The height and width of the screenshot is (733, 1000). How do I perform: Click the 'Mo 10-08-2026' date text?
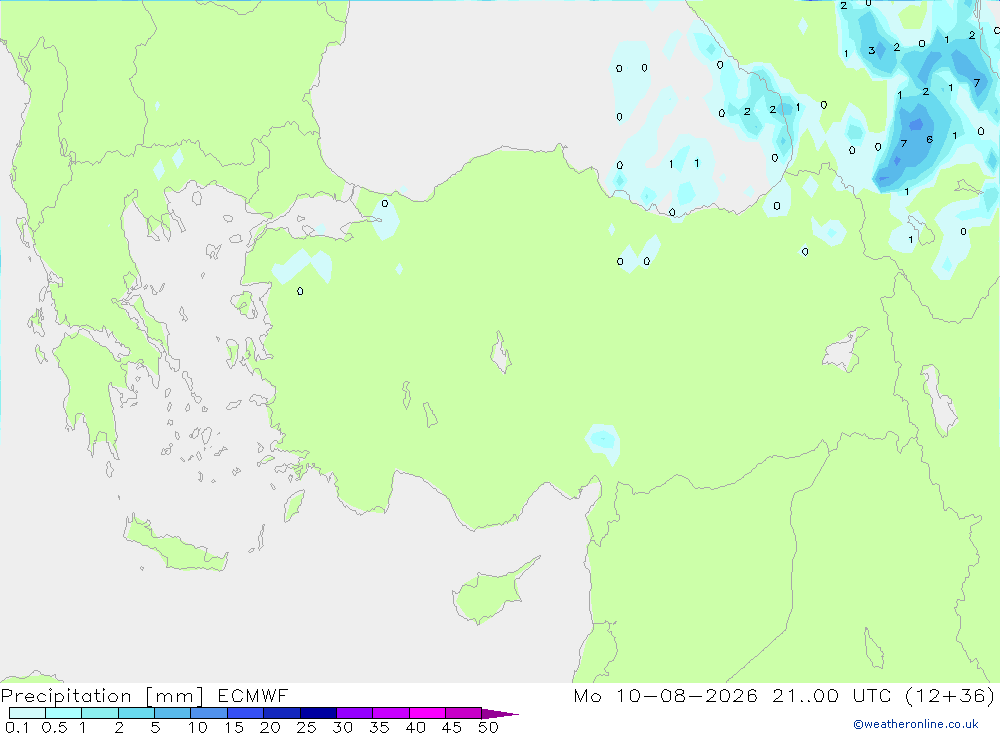pyautogui.click(x=665, y=695)
